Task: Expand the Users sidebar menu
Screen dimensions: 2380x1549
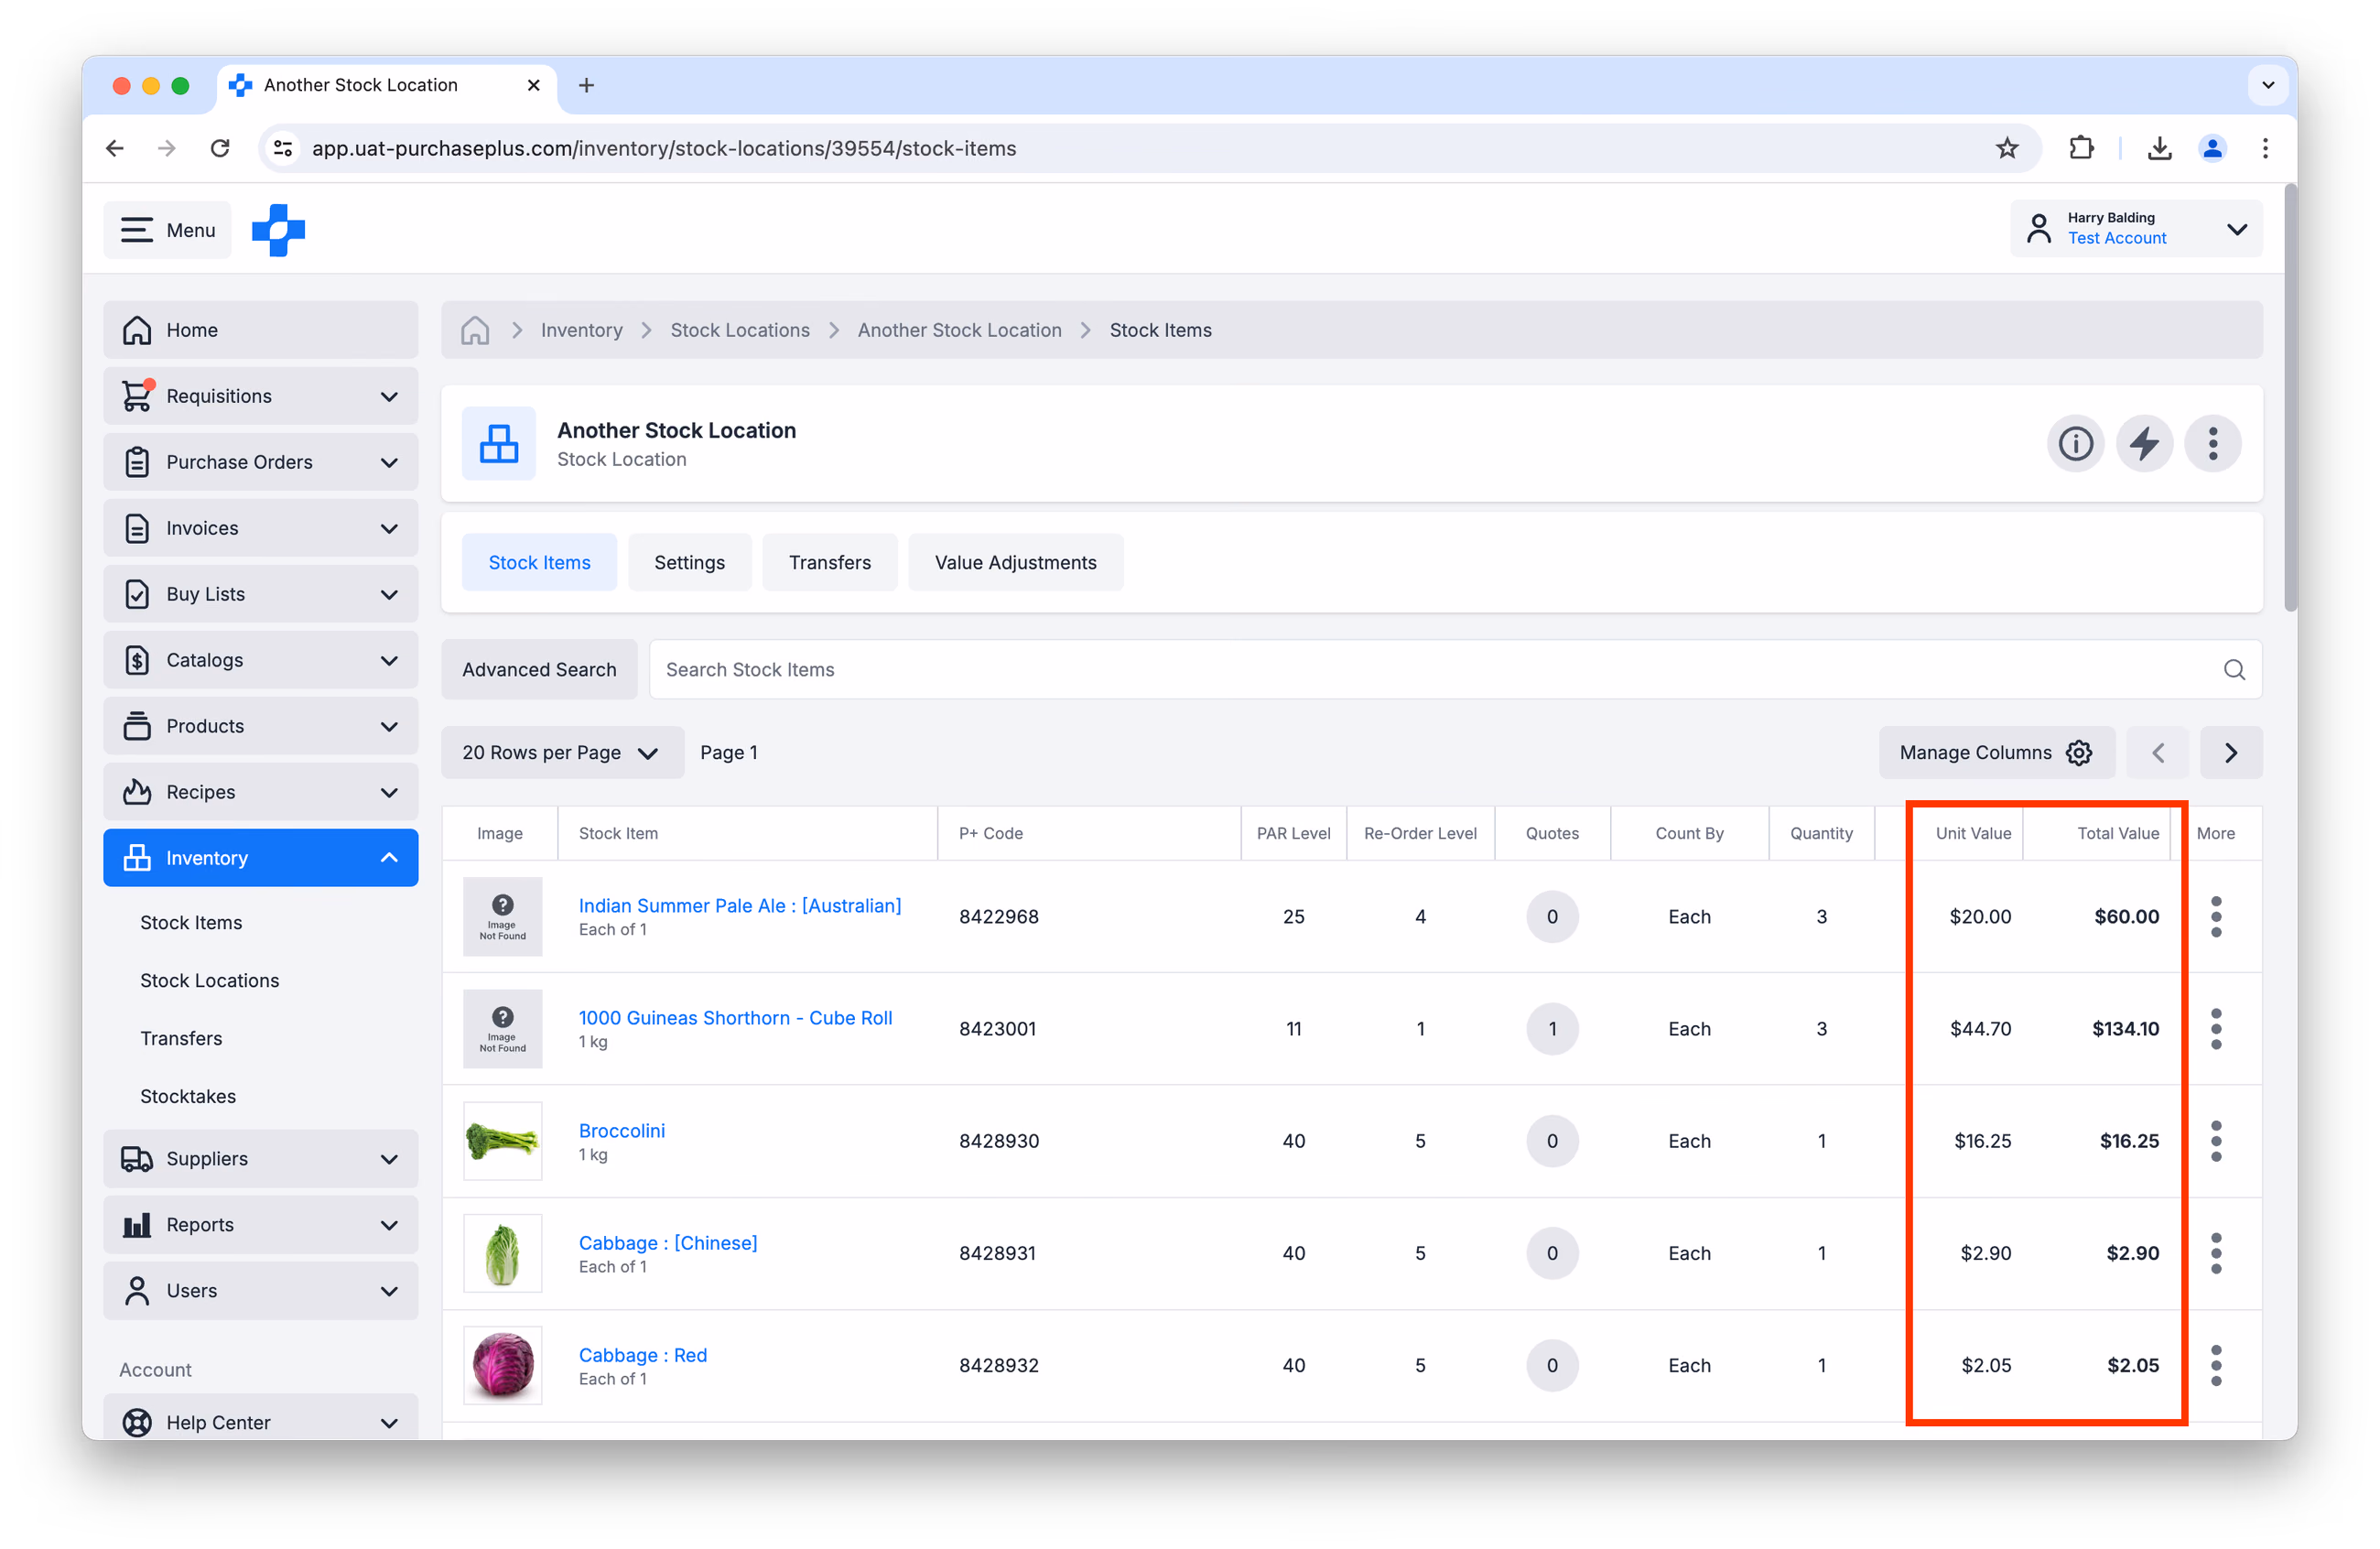Action: click(260, 1291)
